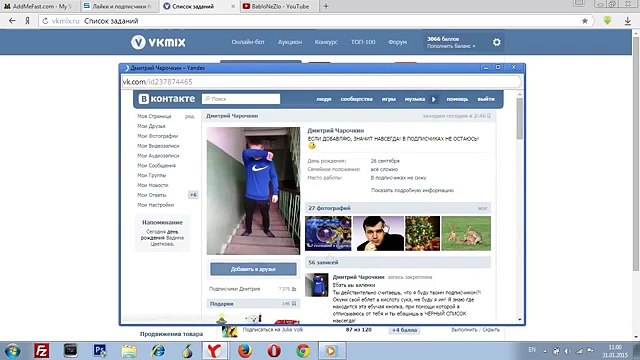Reload the vkmix page
Viewport: 640px width, 360px height.
(x=45, y=21)
